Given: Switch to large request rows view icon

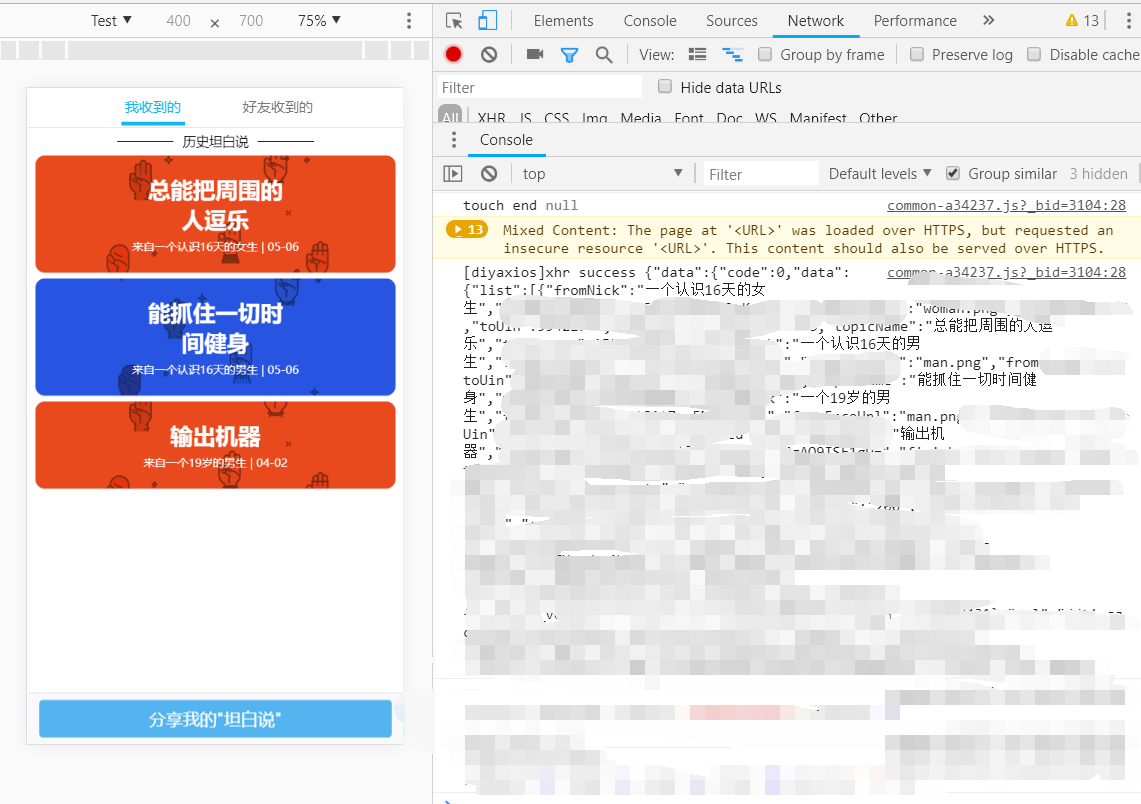Looking at the screenshot, I should (697, 55).
